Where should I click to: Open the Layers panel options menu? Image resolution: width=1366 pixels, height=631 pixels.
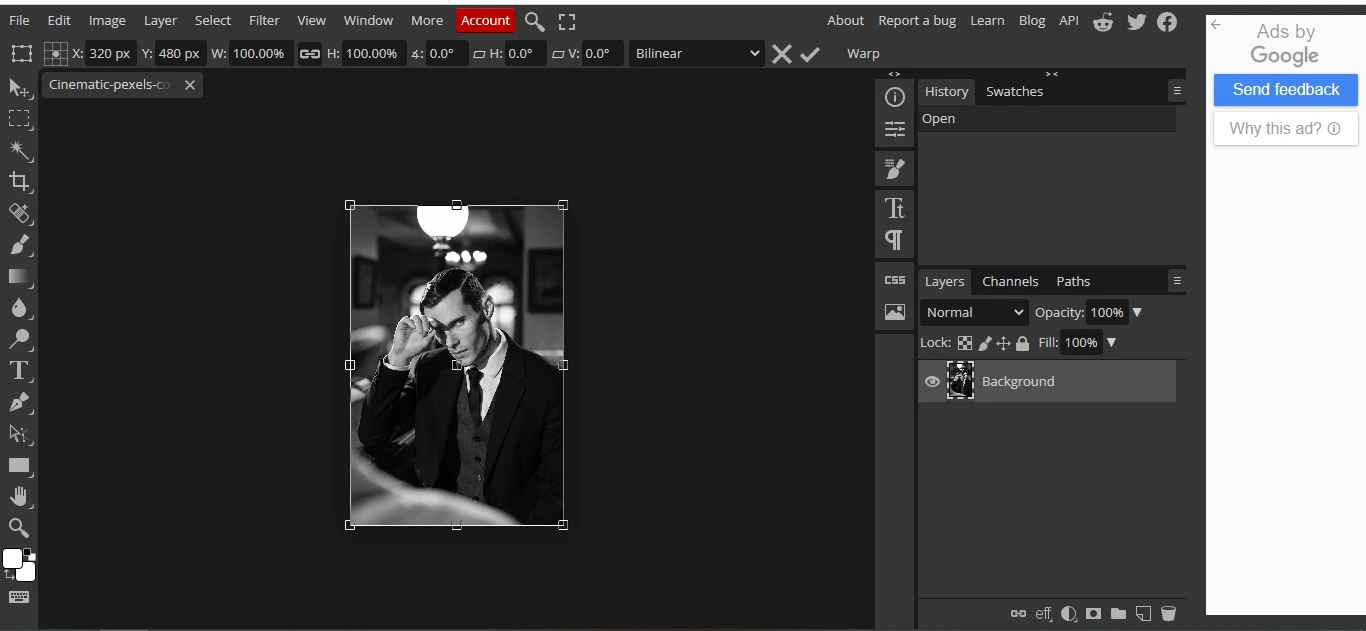tap(1177, 281)
